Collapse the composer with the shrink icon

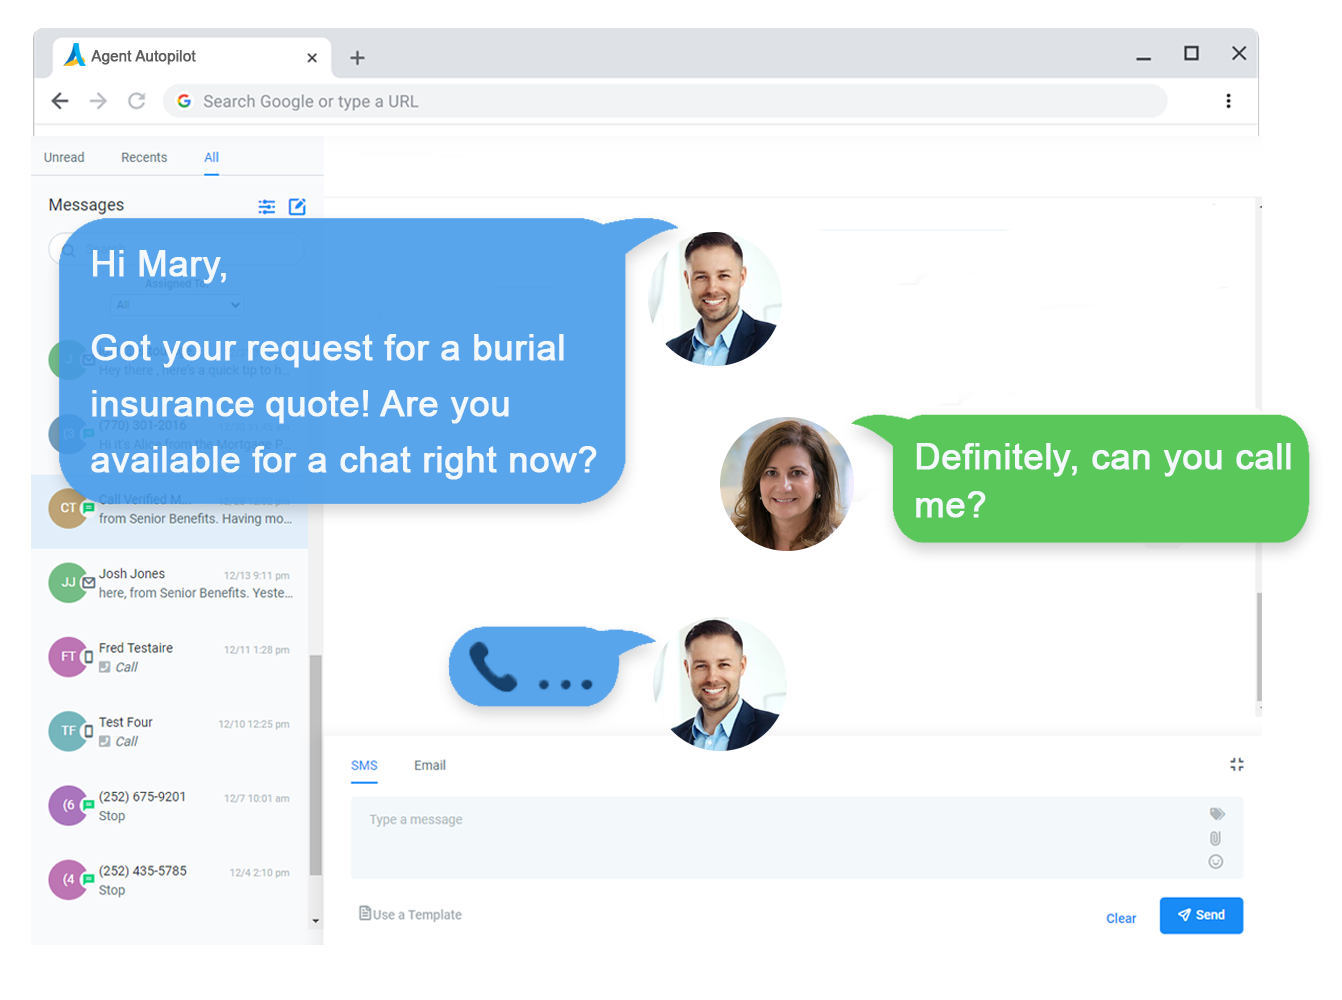(x=1237, y=764)
